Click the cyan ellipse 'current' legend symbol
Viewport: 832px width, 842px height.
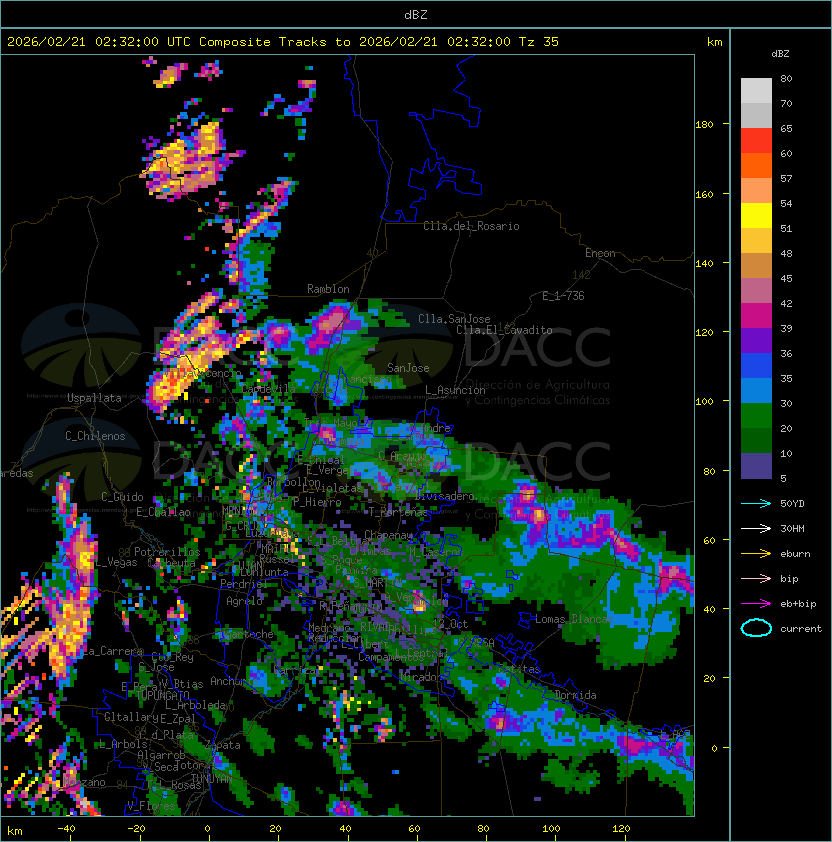point(756,628)
